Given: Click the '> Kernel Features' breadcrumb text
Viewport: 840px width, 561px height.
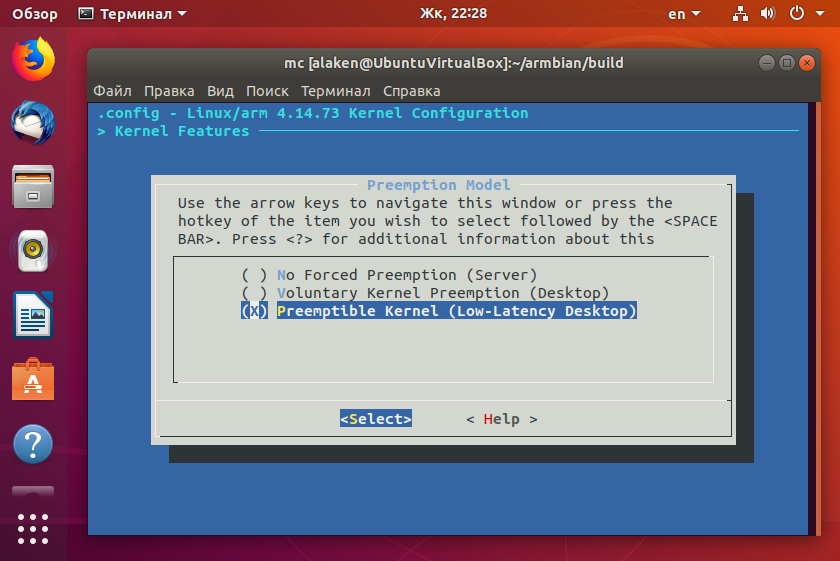Looking at the screenshot, I should (173, 131).
